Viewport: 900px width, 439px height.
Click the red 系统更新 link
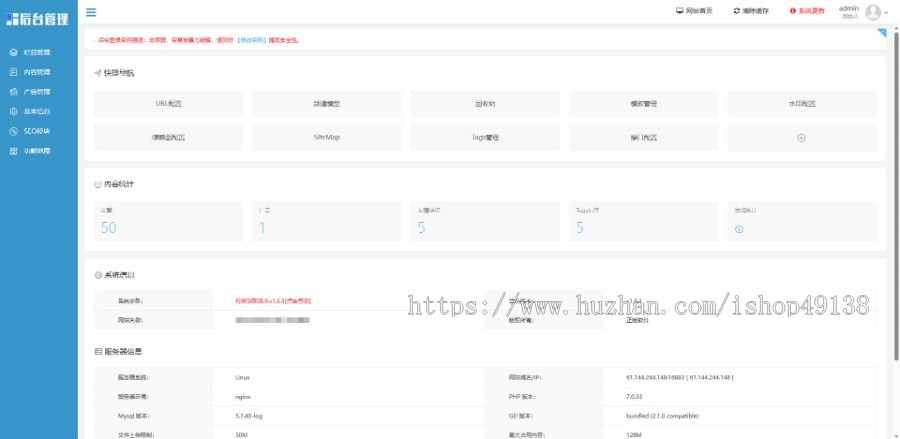tap(812, 11)
